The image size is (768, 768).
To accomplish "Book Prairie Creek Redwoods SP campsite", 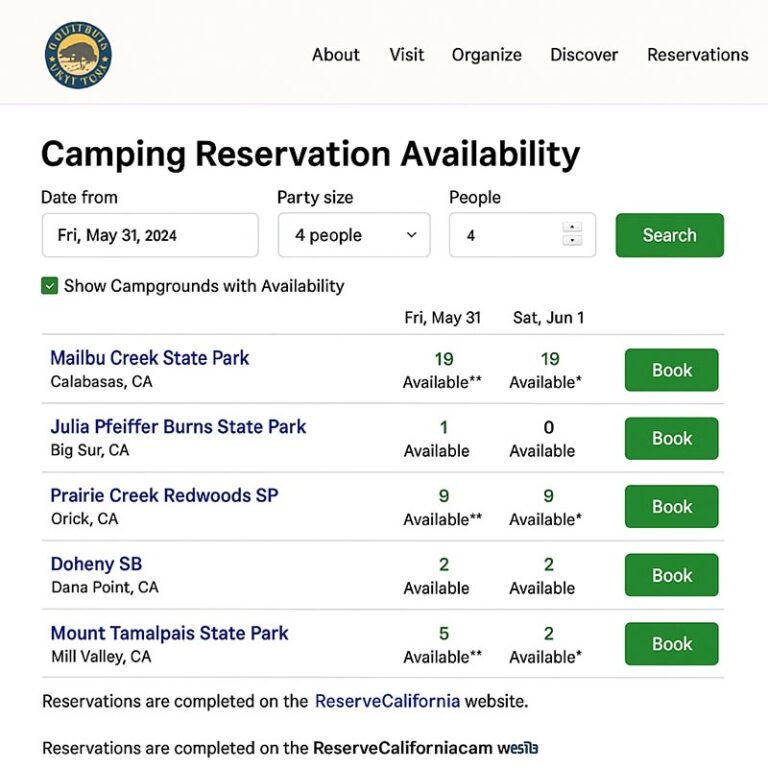I will tap(671, 507).
